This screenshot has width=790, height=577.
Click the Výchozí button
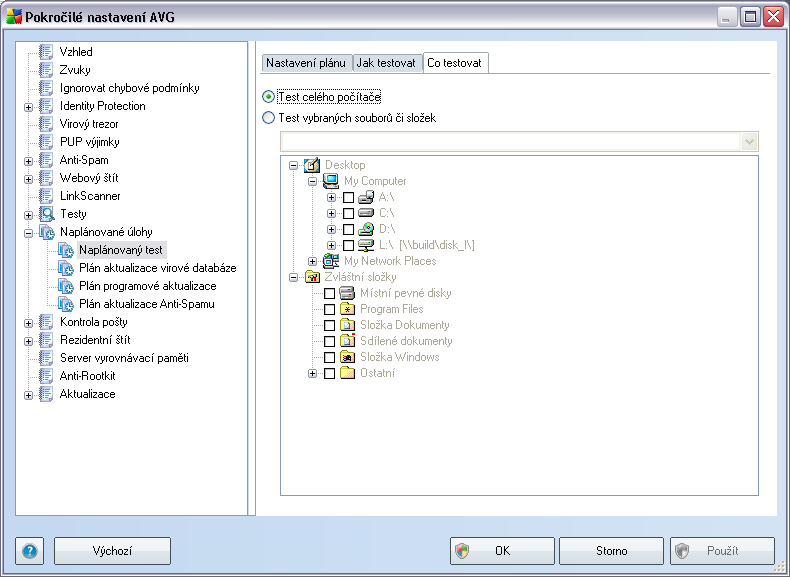click(x=112, y=551)
